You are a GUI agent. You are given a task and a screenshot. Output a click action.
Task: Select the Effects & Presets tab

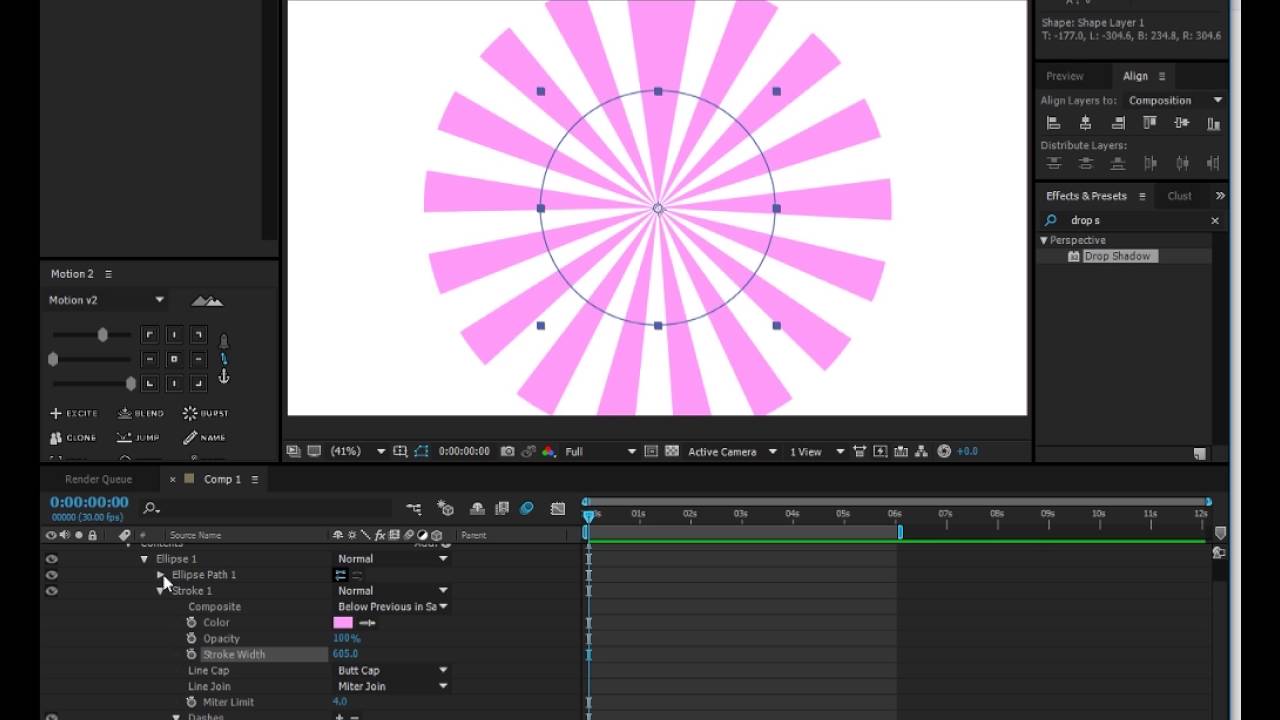tap(1086, 196)
